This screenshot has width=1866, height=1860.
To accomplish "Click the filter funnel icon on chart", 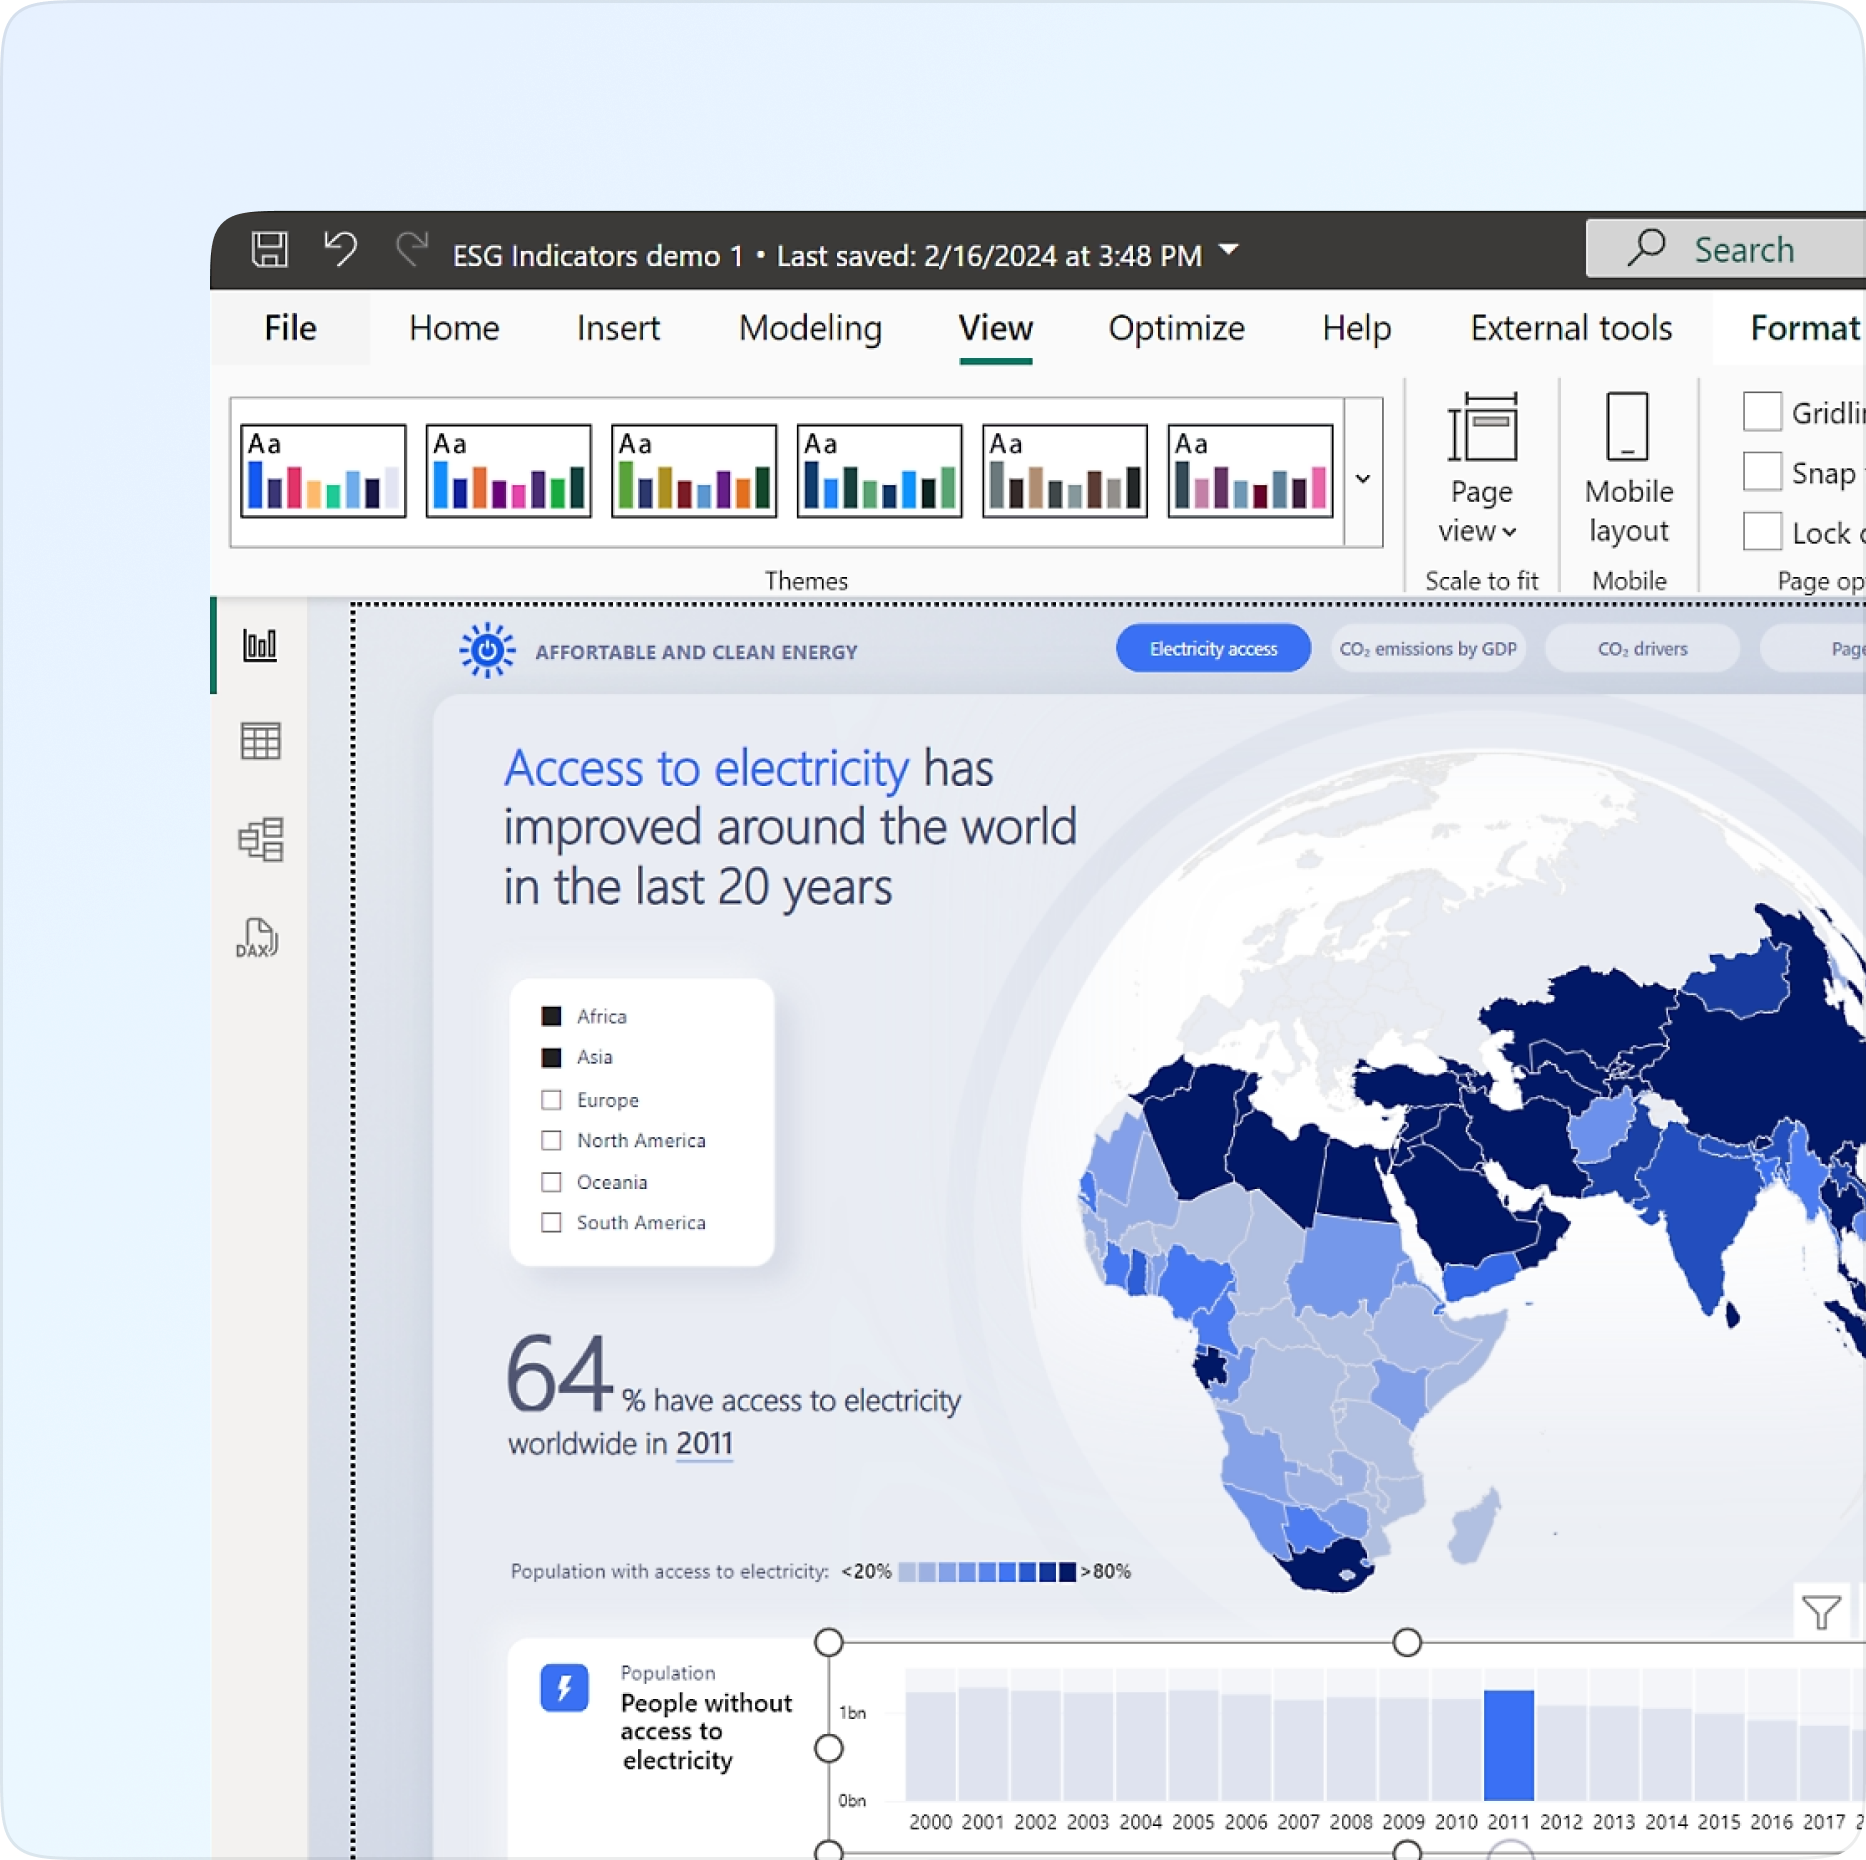I will (x=1821, y=1611).
